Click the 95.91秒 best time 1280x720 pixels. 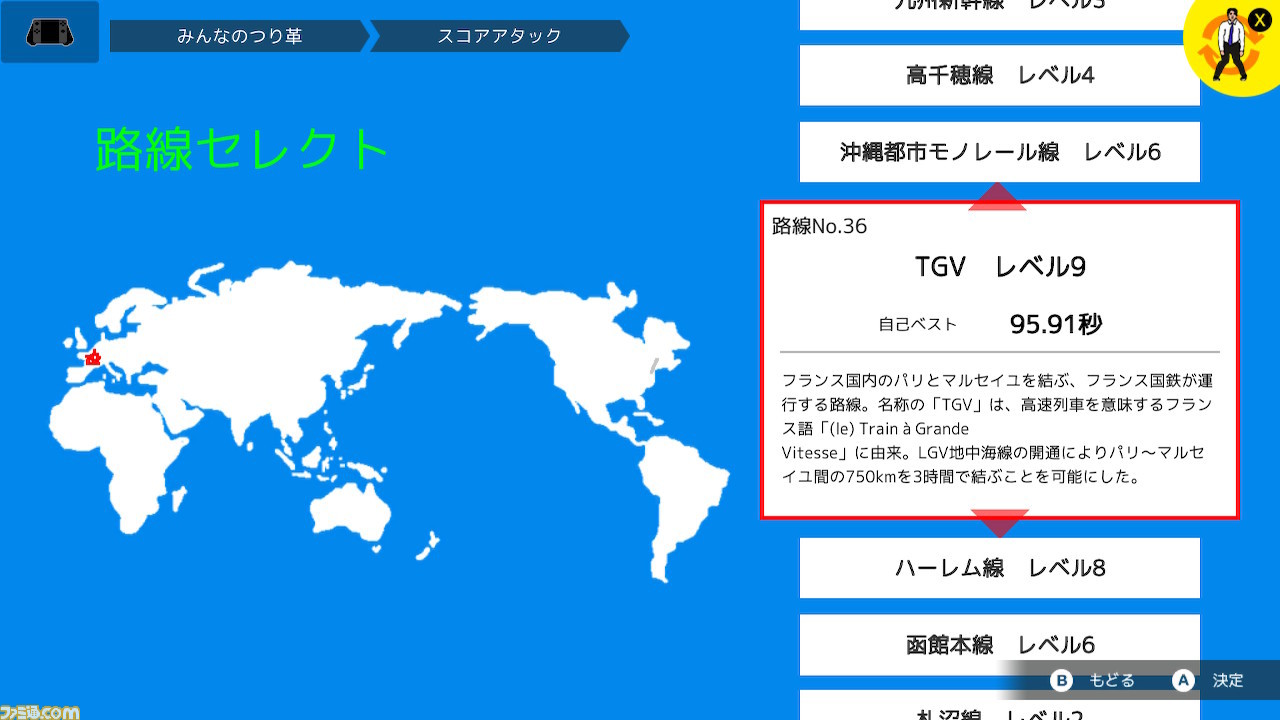tap(1056, 324)
